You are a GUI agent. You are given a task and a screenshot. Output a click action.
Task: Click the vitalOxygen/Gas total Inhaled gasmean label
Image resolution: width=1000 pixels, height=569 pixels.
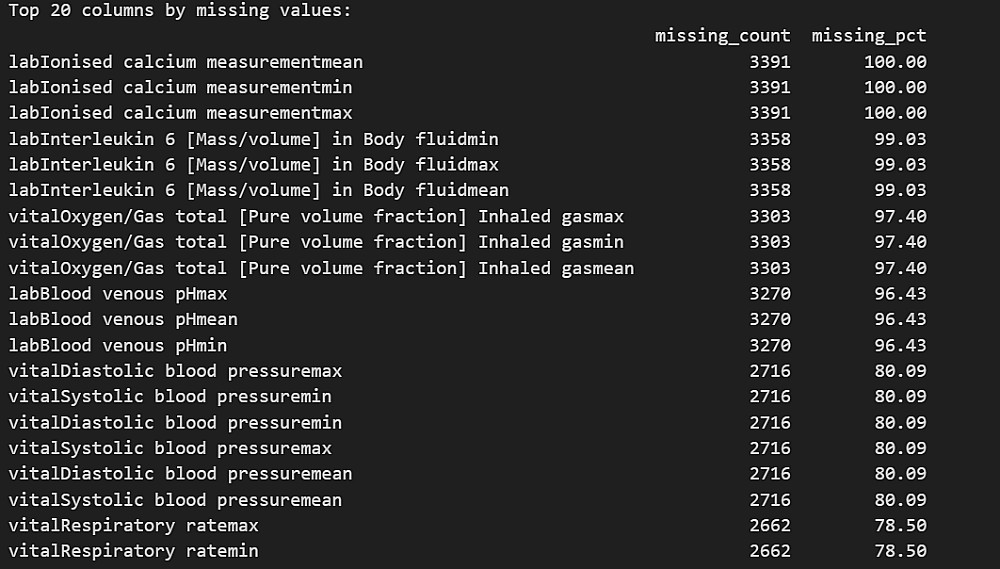tap(321, 268)
